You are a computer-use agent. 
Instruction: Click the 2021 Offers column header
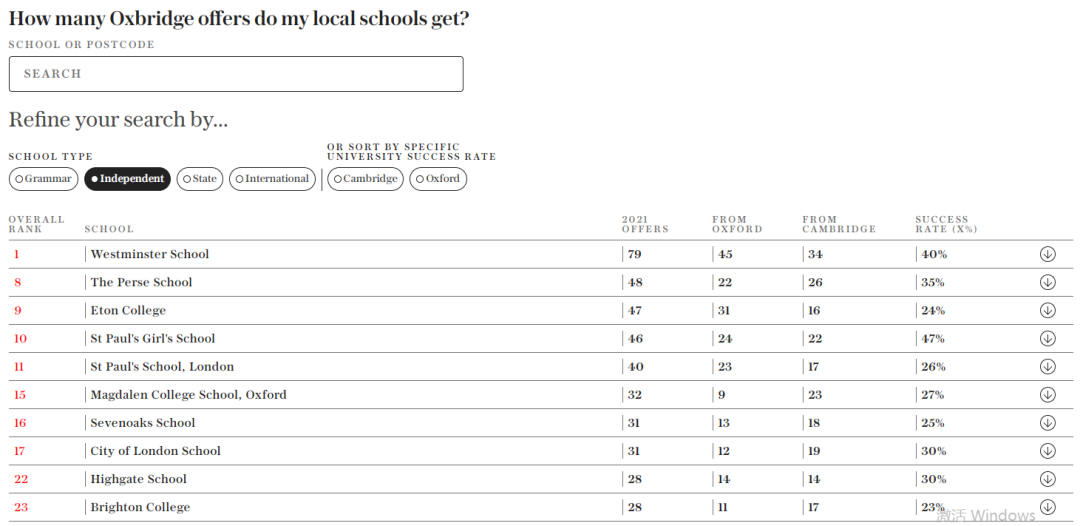pos(645,224)
